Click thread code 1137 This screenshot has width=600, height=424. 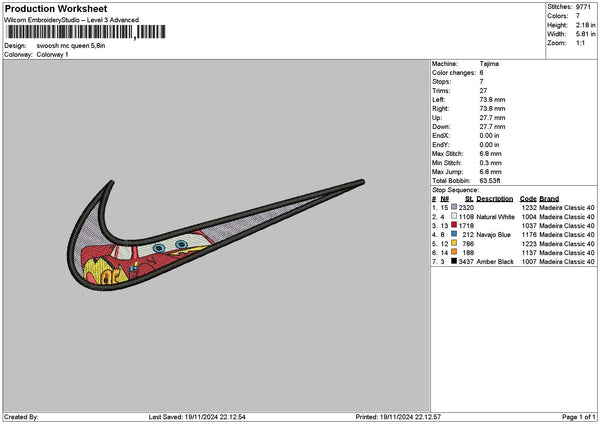click(529, 253)
